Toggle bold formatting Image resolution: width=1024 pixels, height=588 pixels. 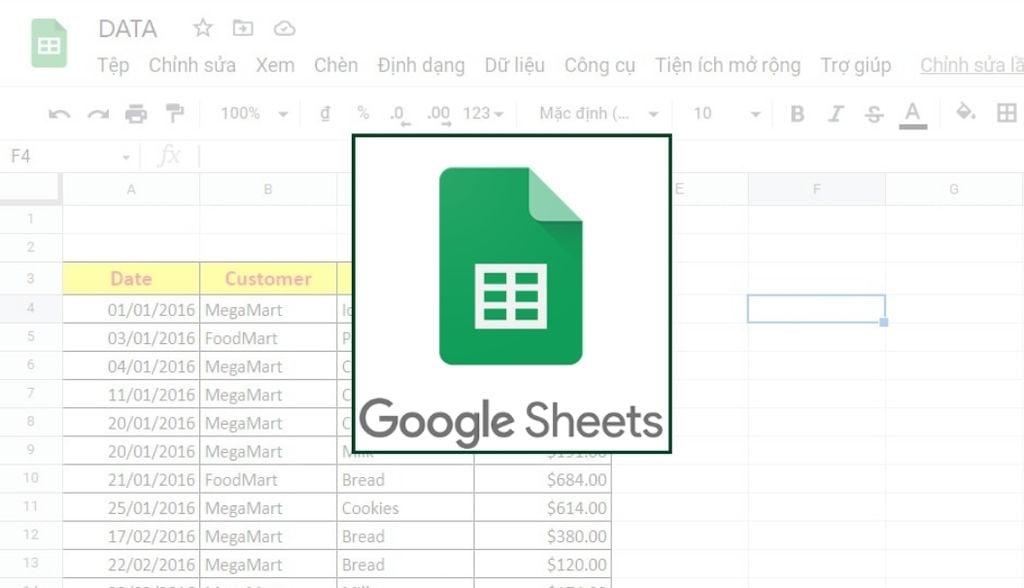[797, 114]
